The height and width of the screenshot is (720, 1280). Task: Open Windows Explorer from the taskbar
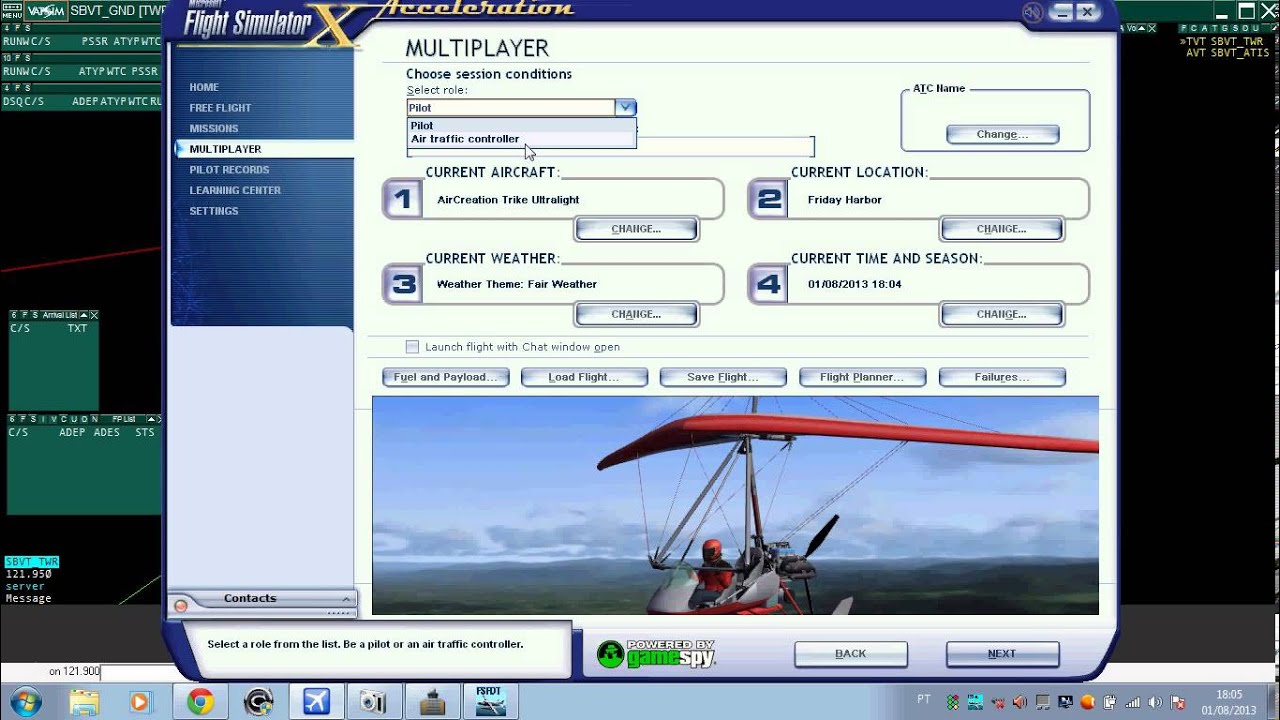click(85, 702)
